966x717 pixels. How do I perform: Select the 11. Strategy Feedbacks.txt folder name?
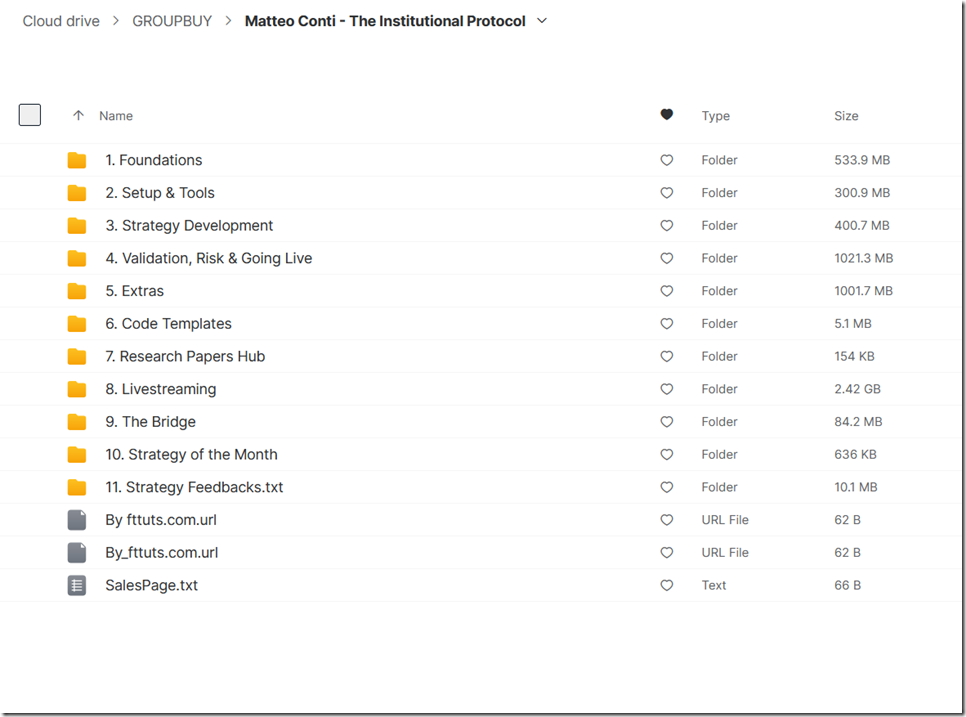click(x=194, y=487)
